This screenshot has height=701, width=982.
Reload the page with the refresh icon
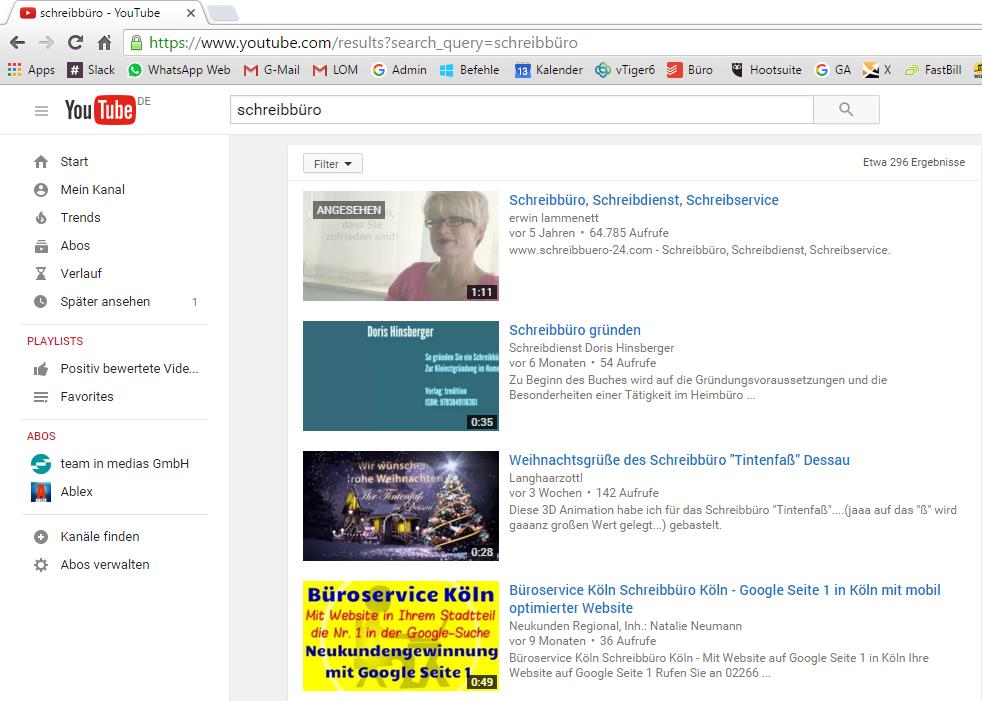tap(75, 43)
